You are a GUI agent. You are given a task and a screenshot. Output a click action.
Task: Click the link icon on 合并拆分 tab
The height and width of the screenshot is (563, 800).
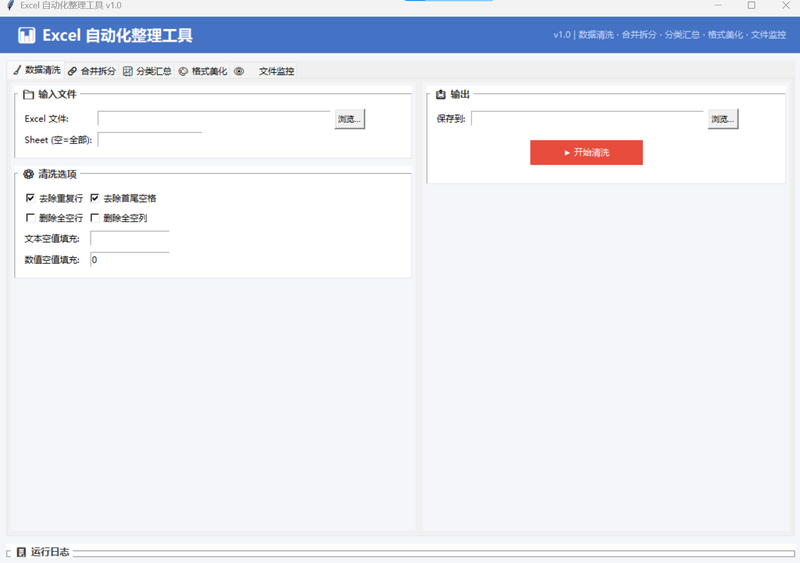pyautogui.click(x=72, y=71)
